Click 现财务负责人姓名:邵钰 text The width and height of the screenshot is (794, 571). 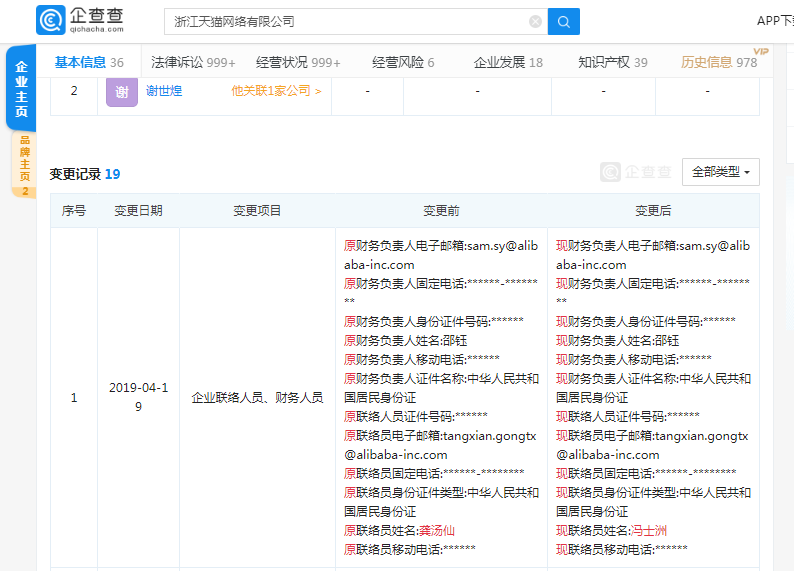(x=618, y=341)
